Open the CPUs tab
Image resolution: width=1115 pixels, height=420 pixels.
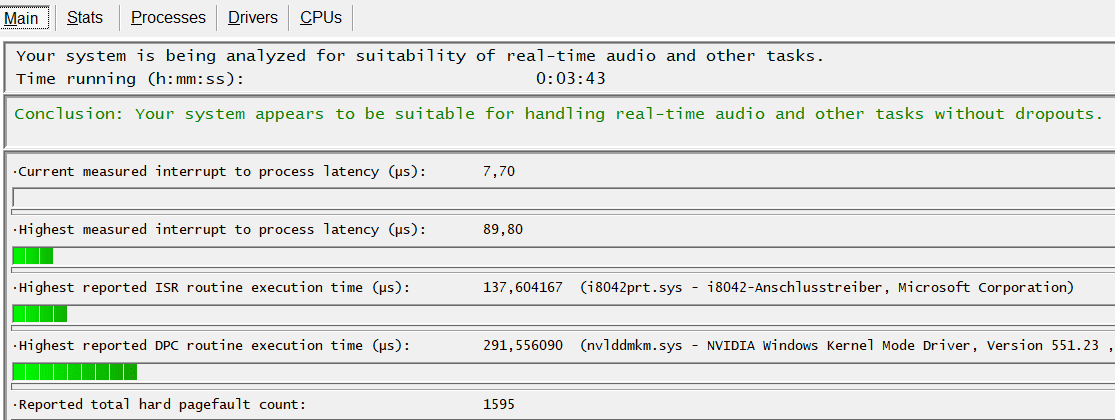pyautogui.click(x=320, y=17)
